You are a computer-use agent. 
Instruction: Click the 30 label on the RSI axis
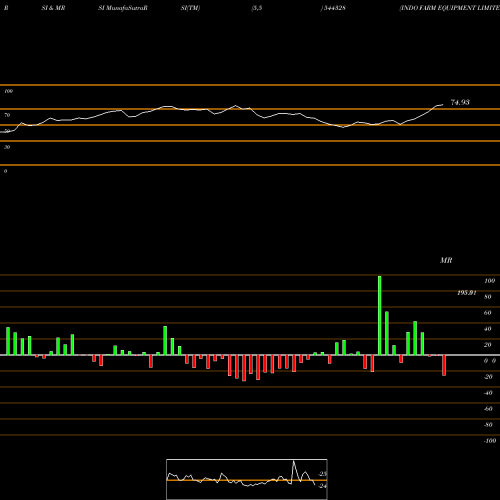pyautogui.click(x=7, y=147)
